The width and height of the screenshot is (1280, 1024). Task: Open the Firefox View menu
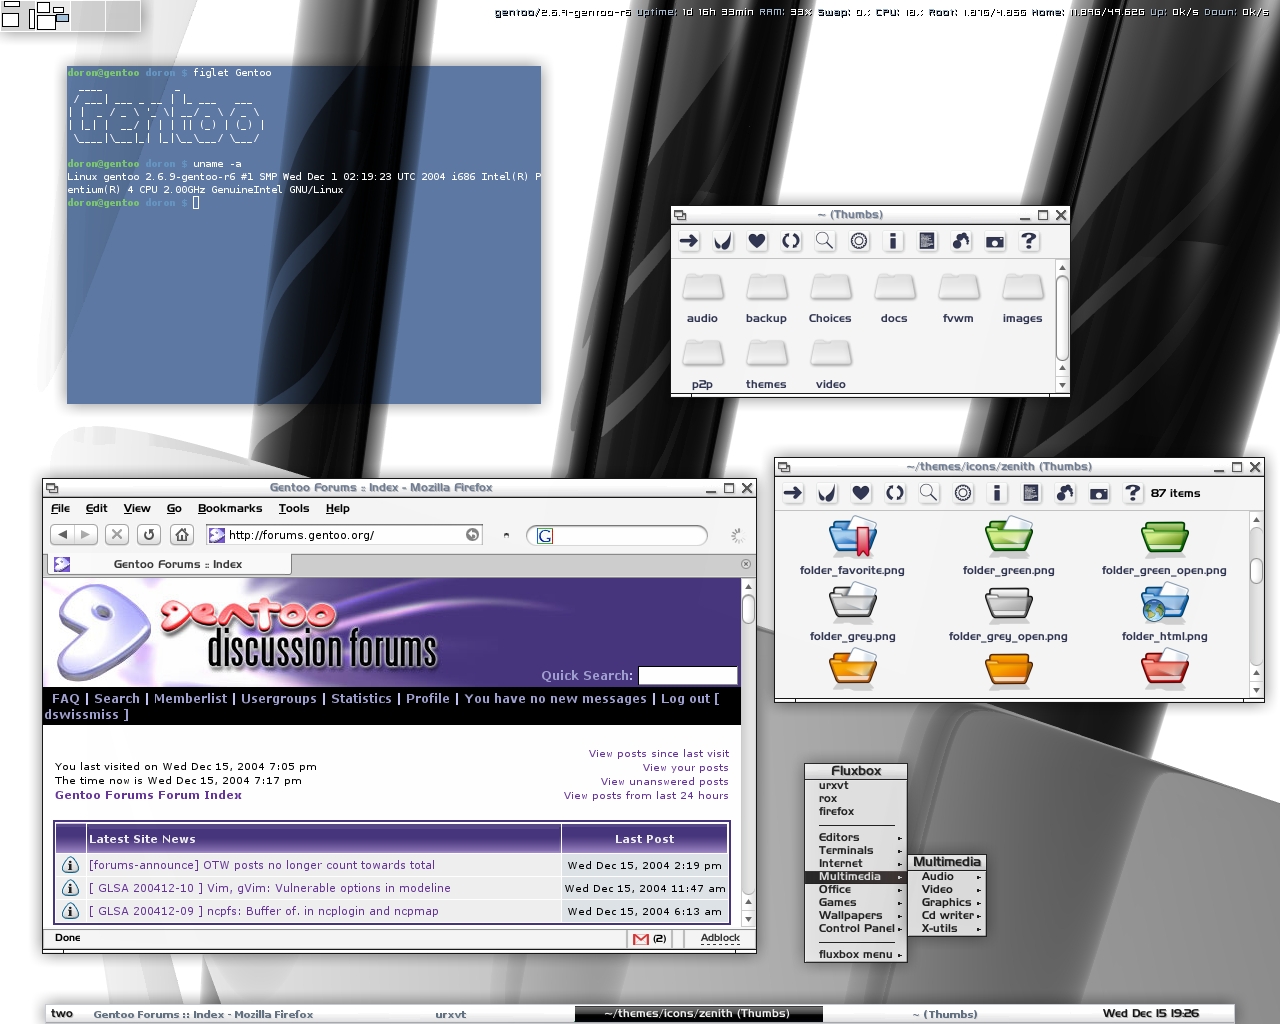pos(137,508)
